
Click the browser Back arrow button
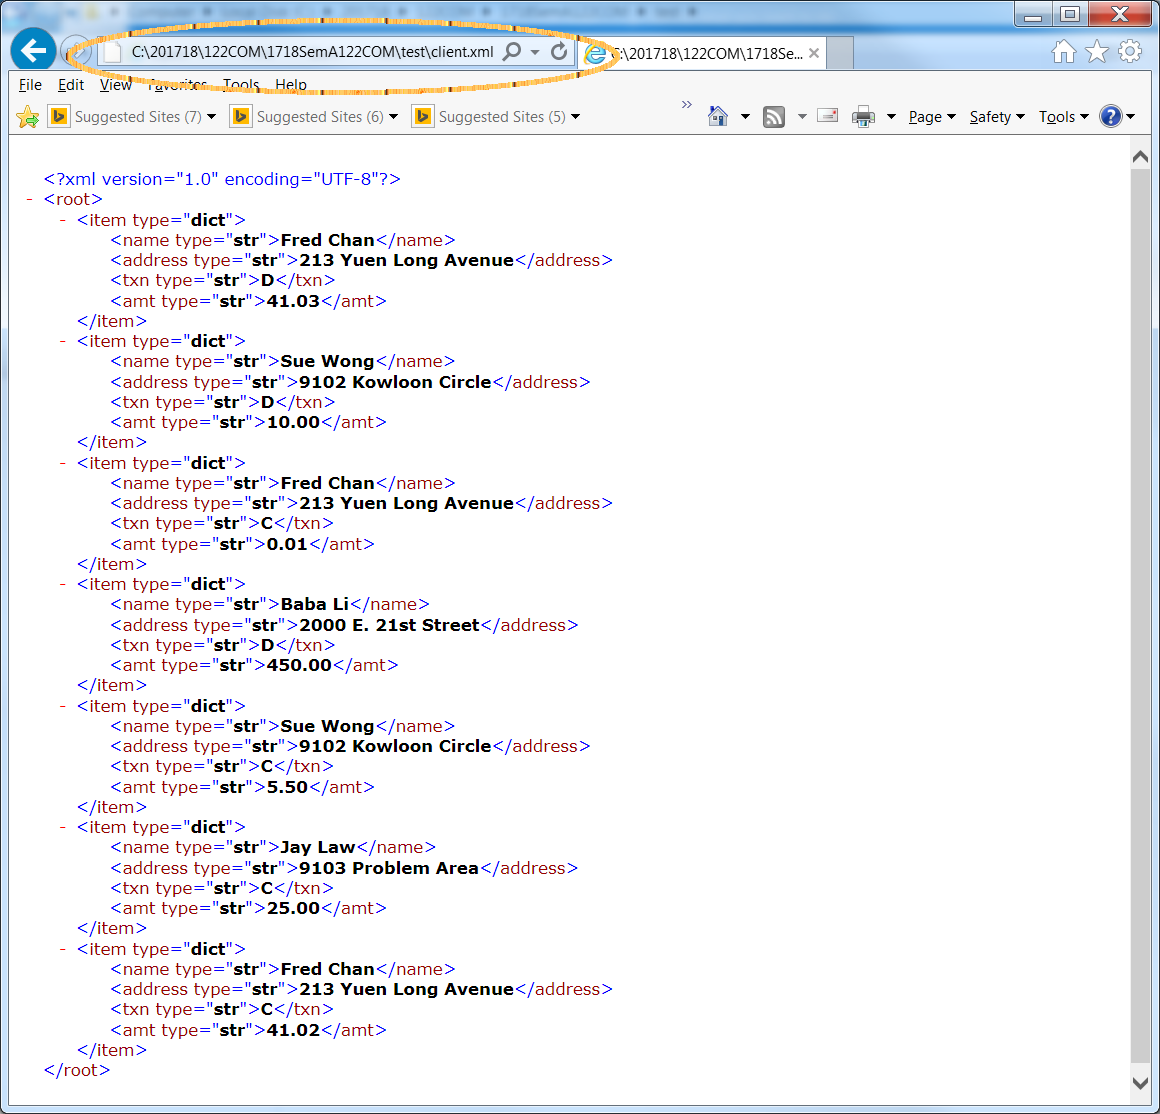point(34,51)
